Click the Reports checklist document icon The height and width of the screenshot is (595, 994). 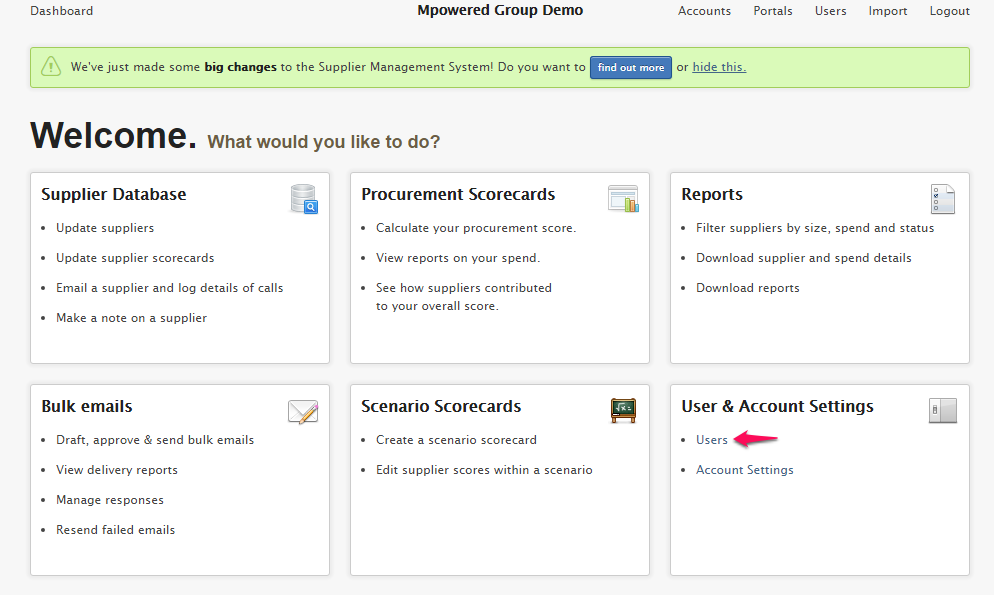pos(943,199)
